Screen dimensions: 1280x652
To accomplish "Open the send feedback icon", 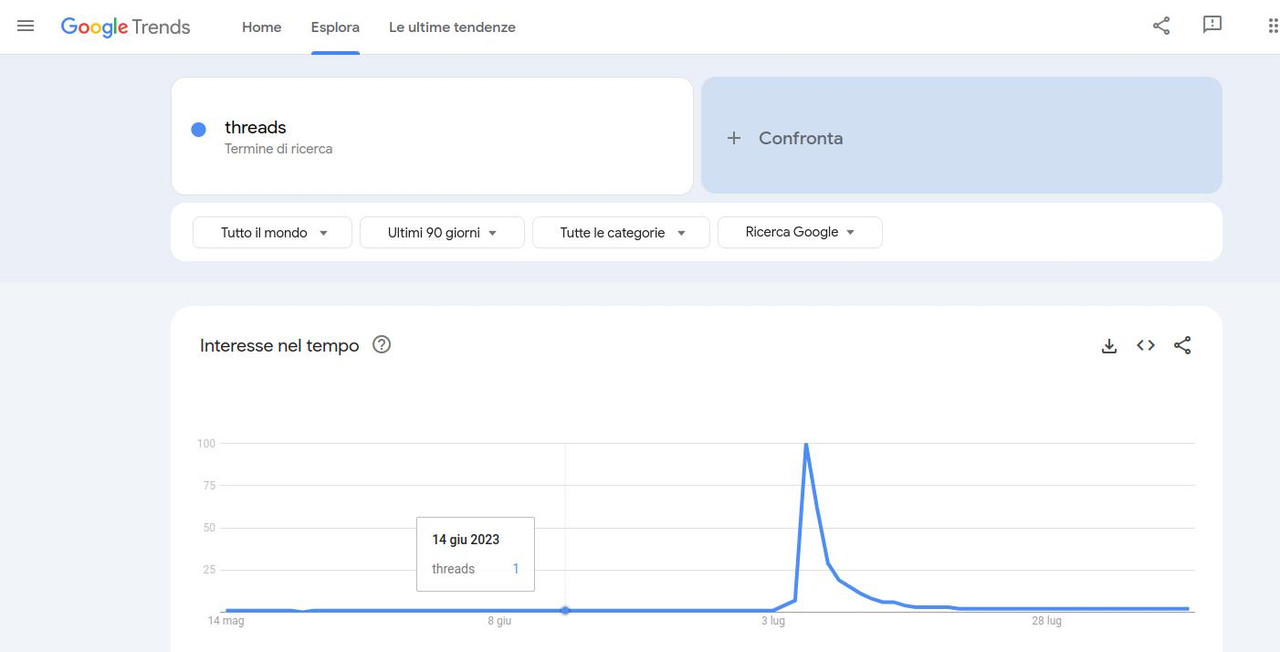I will pos(1212,26).
